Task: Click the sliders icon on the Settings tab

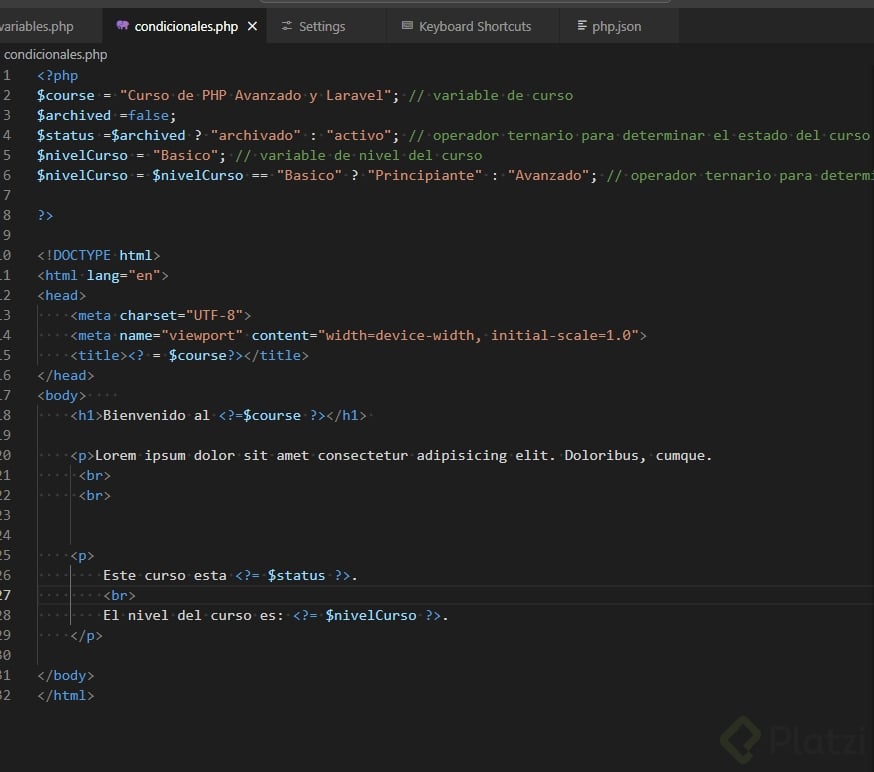Action: 287,26
